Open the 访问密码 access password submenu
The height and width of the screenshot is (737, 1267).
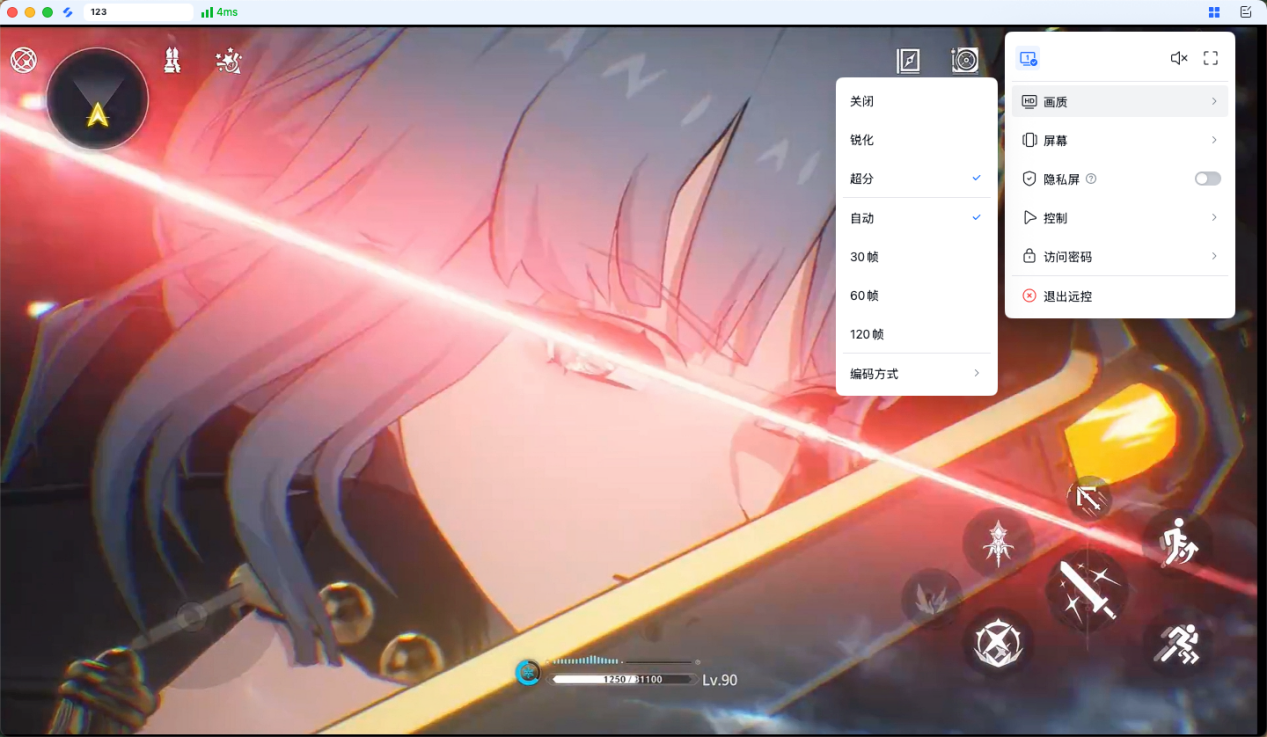point(1120,256)
